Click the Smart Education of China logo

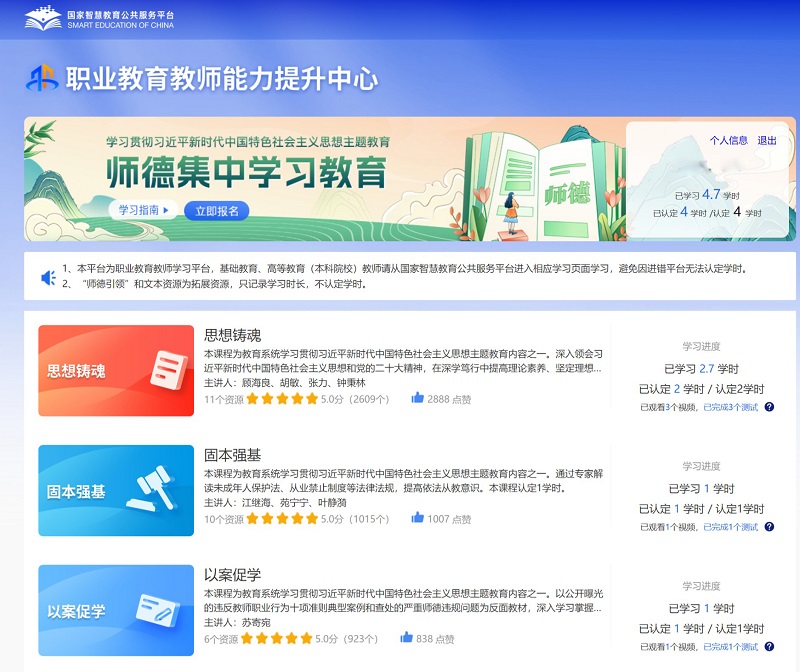pos(99,18)
